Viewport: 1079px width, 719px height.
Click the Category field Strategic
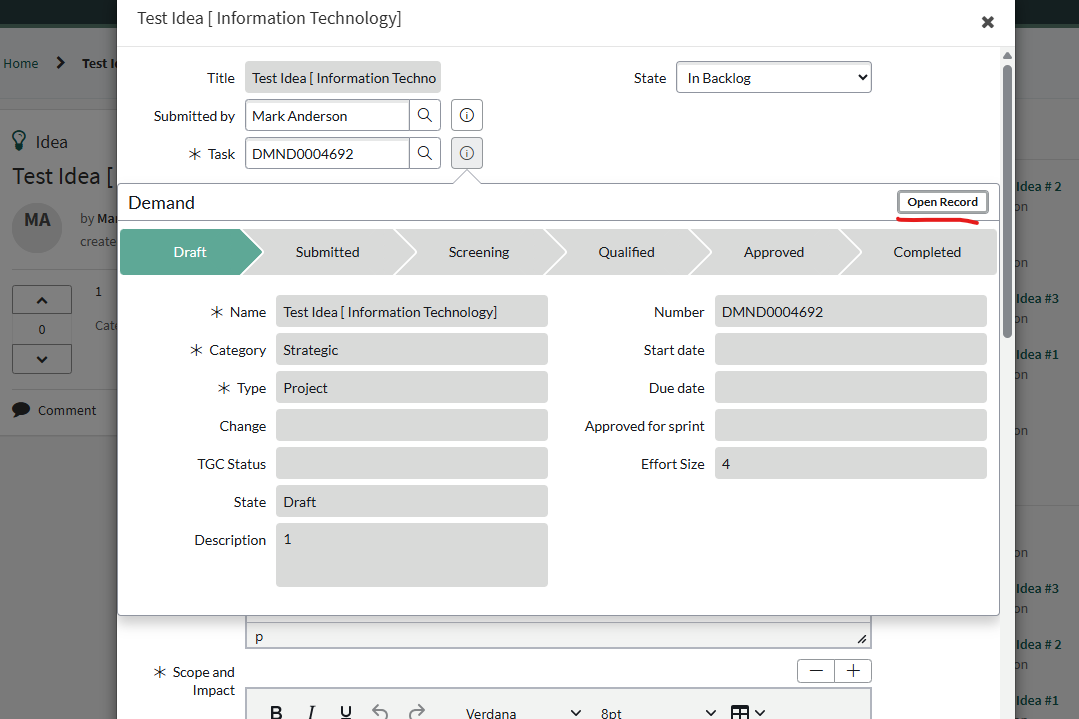pyautogui.click(x=412, y=350)
